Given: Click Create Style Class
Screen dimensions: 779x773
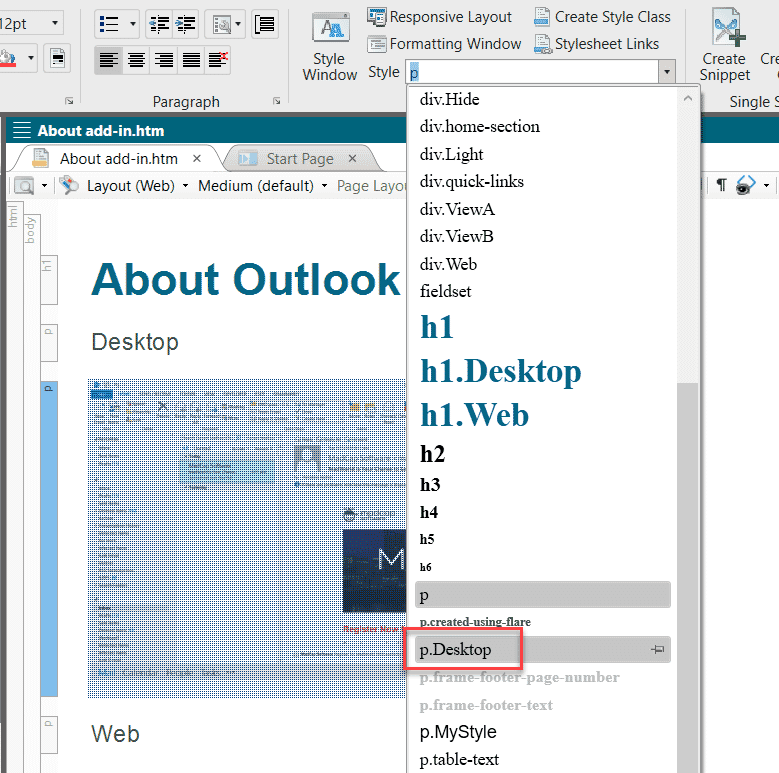Looking at the screenshot, I should coord(602,17).
